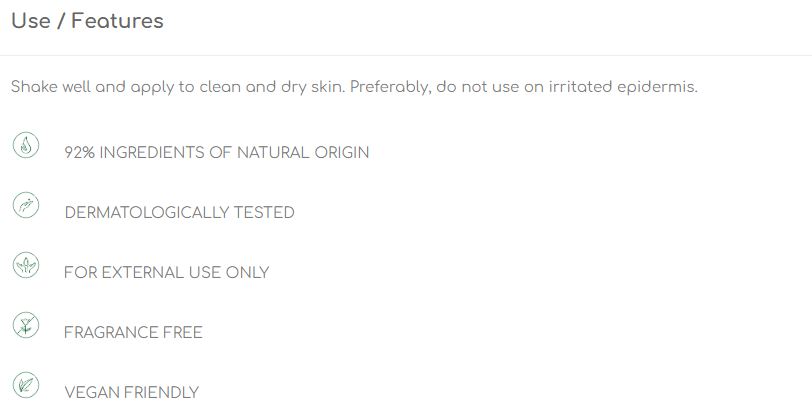Click the Shake well opening words
This screenshot has height=416, width=812.
point(34,87)
